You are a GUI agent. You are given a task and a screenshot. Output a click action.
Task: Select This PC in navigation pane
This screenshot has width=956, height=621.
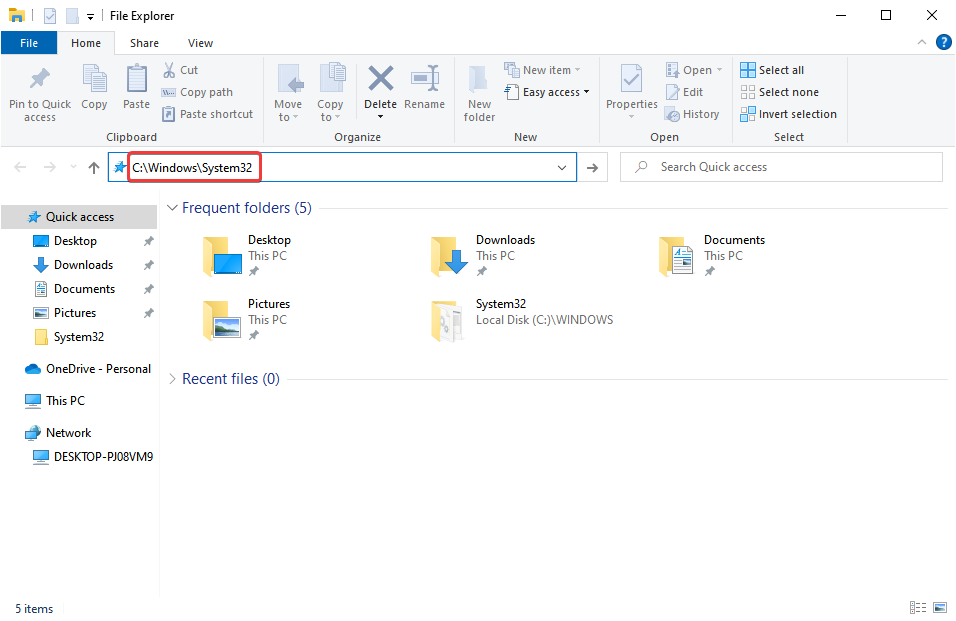[66, 400]
